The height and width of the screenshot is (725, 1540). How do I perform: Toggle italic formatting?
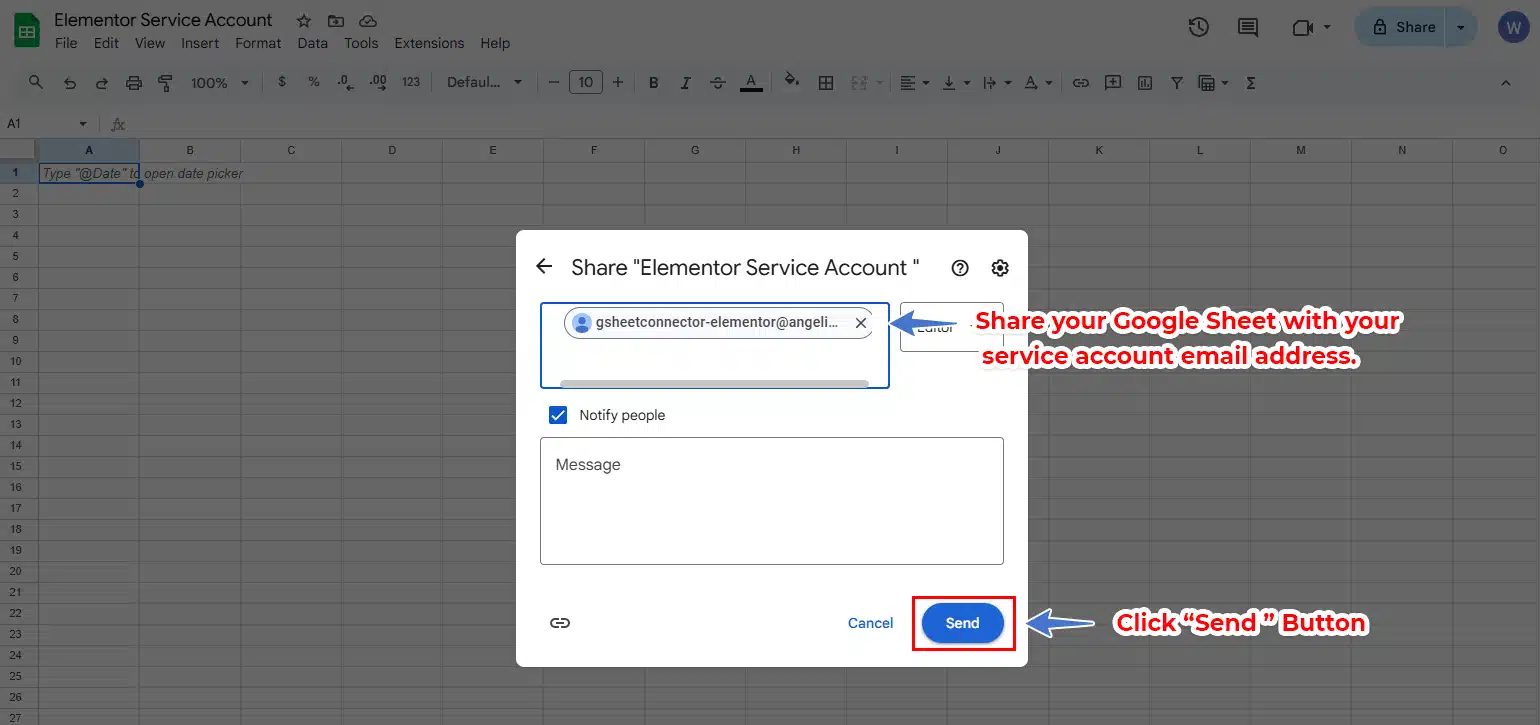[685, 83]
